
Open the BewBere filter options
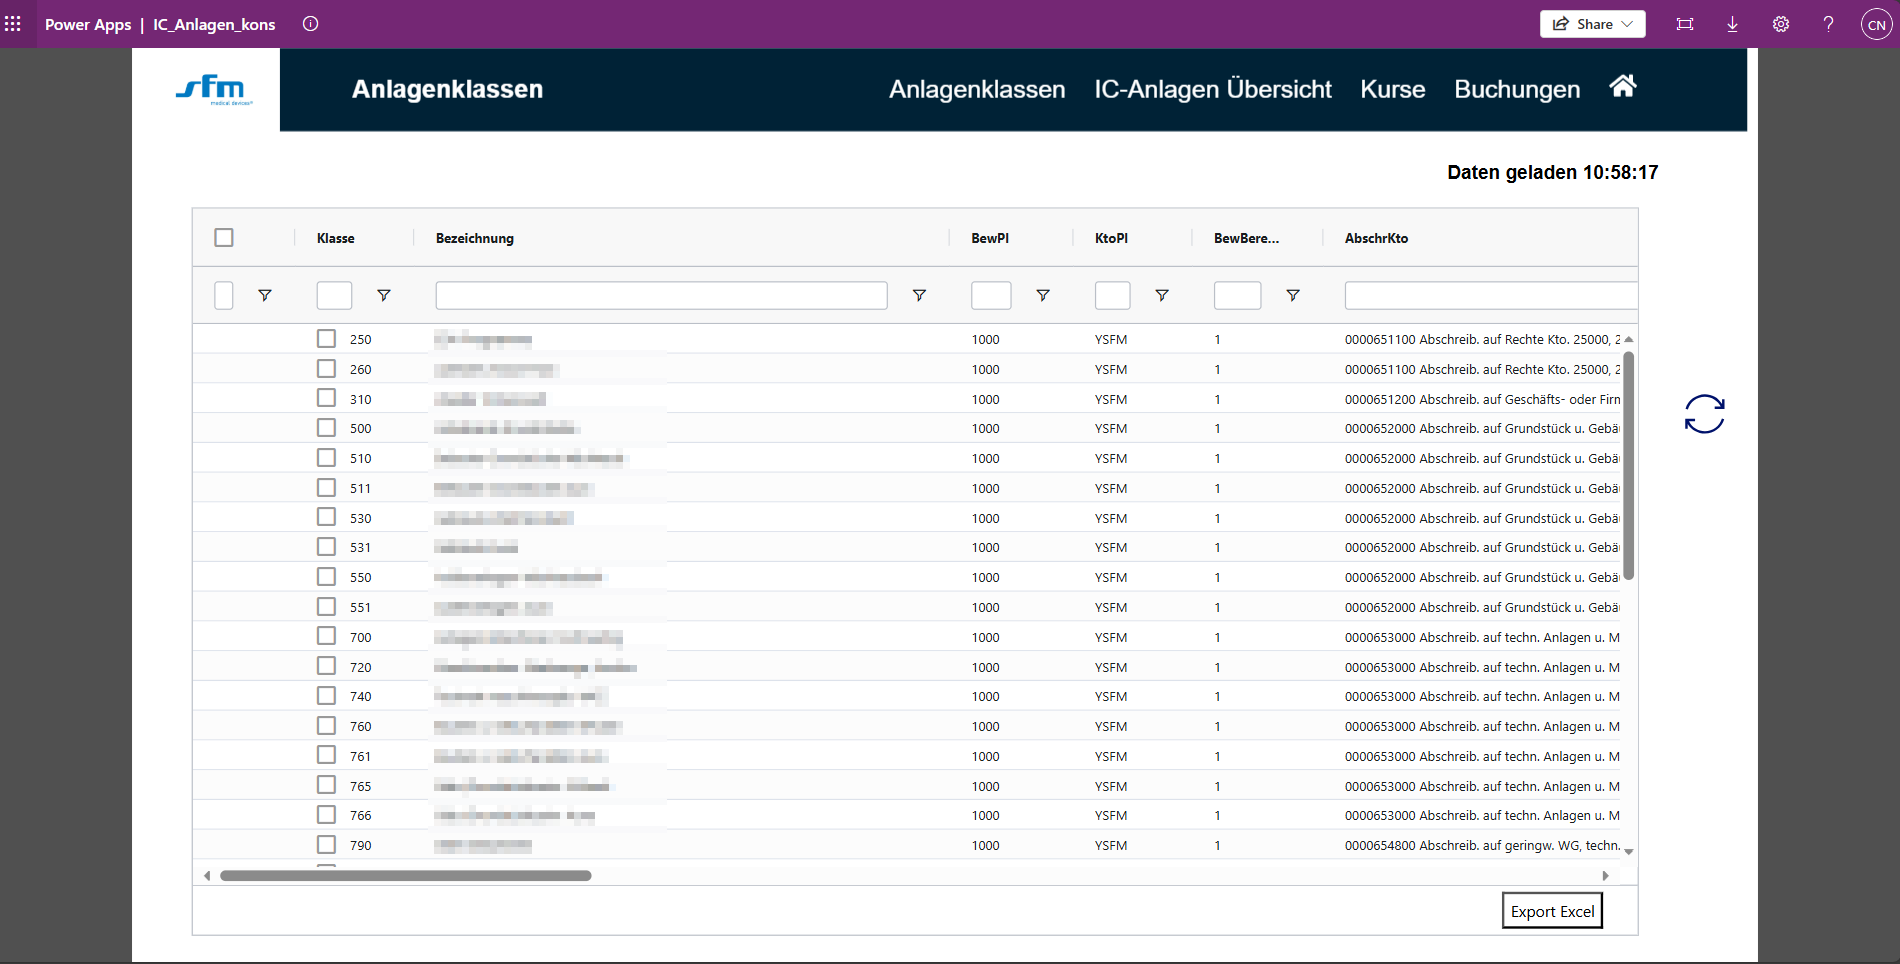tap(1293, 295)
